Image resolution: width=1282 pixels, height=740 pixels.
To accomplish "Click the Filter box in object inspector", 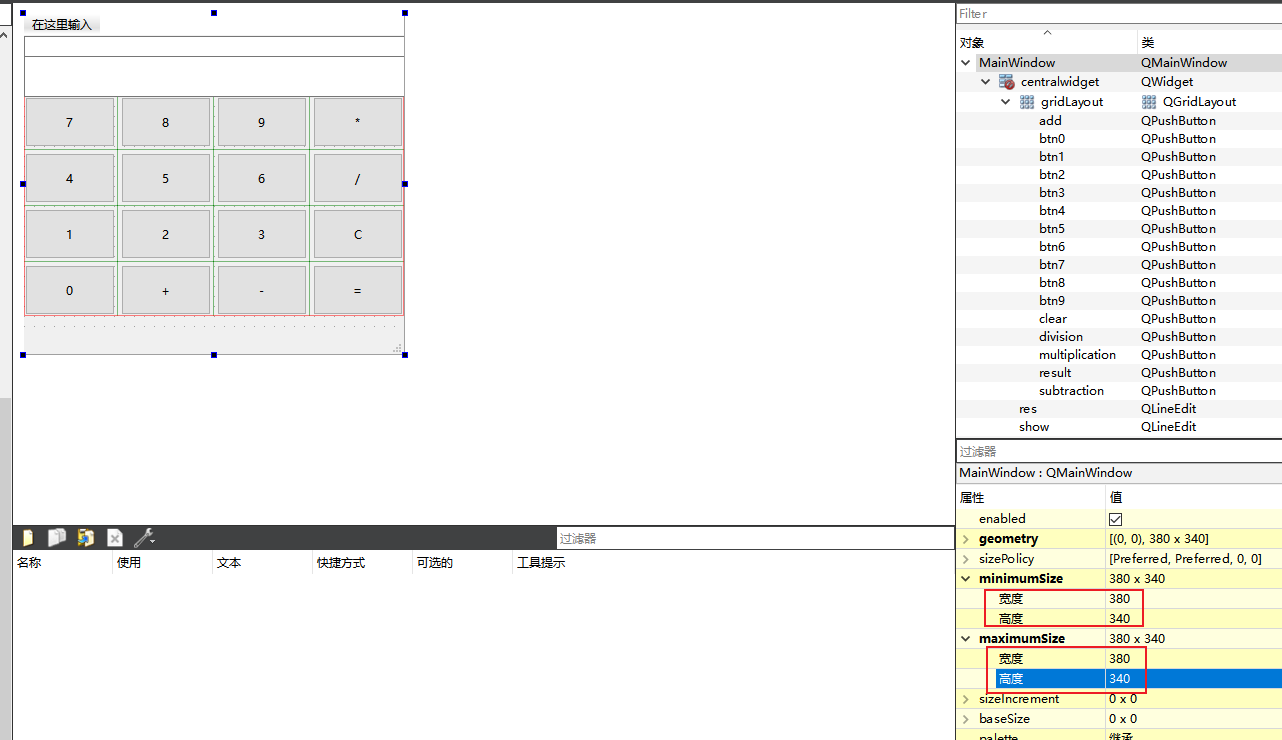I will [x=1118, y=14].
